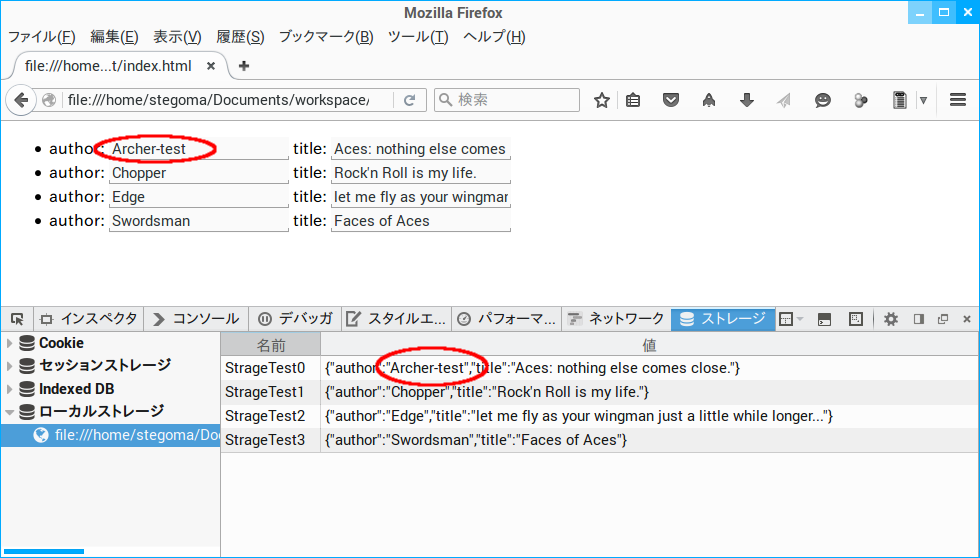Switch to the インスペクタ tab
The image size is (980, 558).
point(89,319)
